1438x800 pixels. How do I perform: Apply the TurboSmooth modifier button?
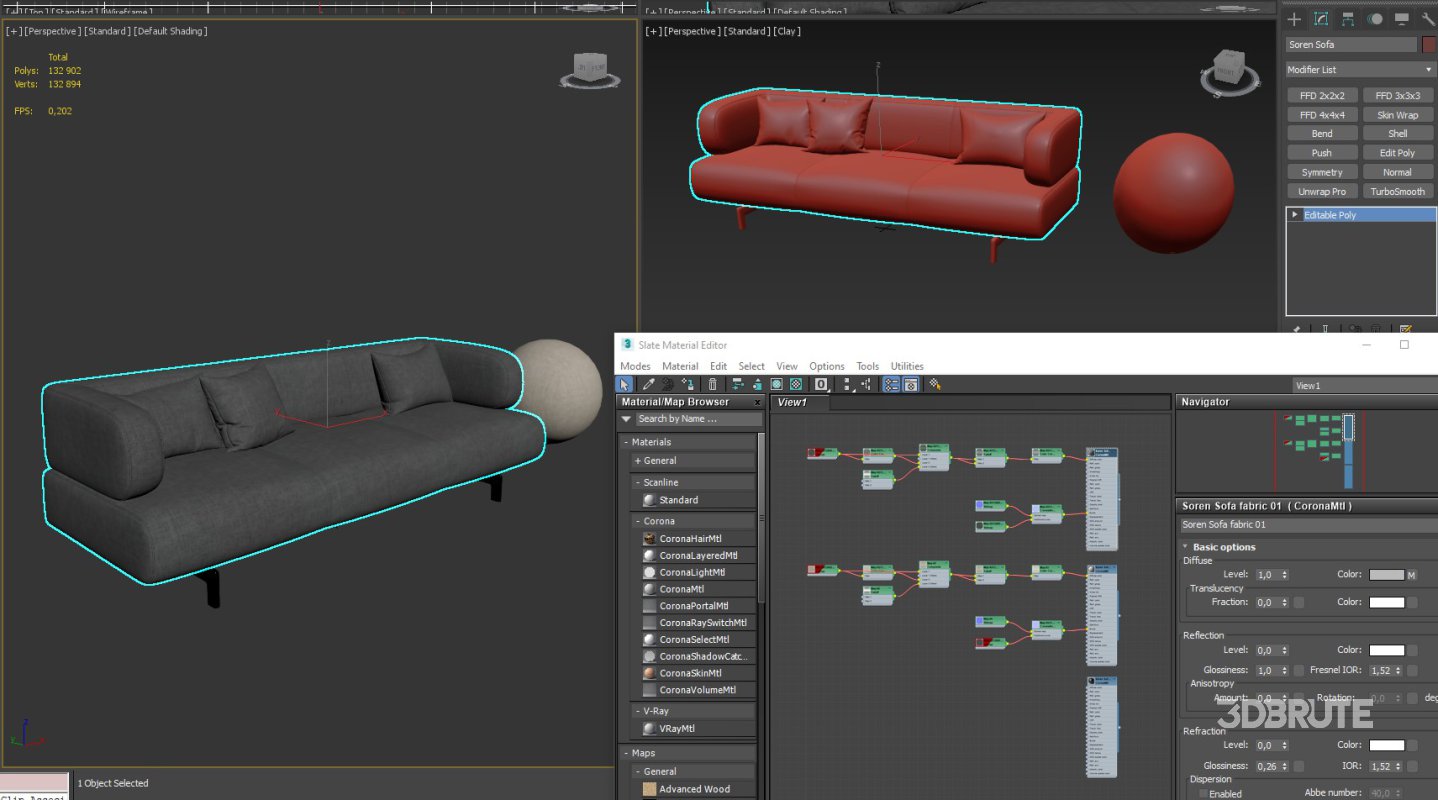1397,191
